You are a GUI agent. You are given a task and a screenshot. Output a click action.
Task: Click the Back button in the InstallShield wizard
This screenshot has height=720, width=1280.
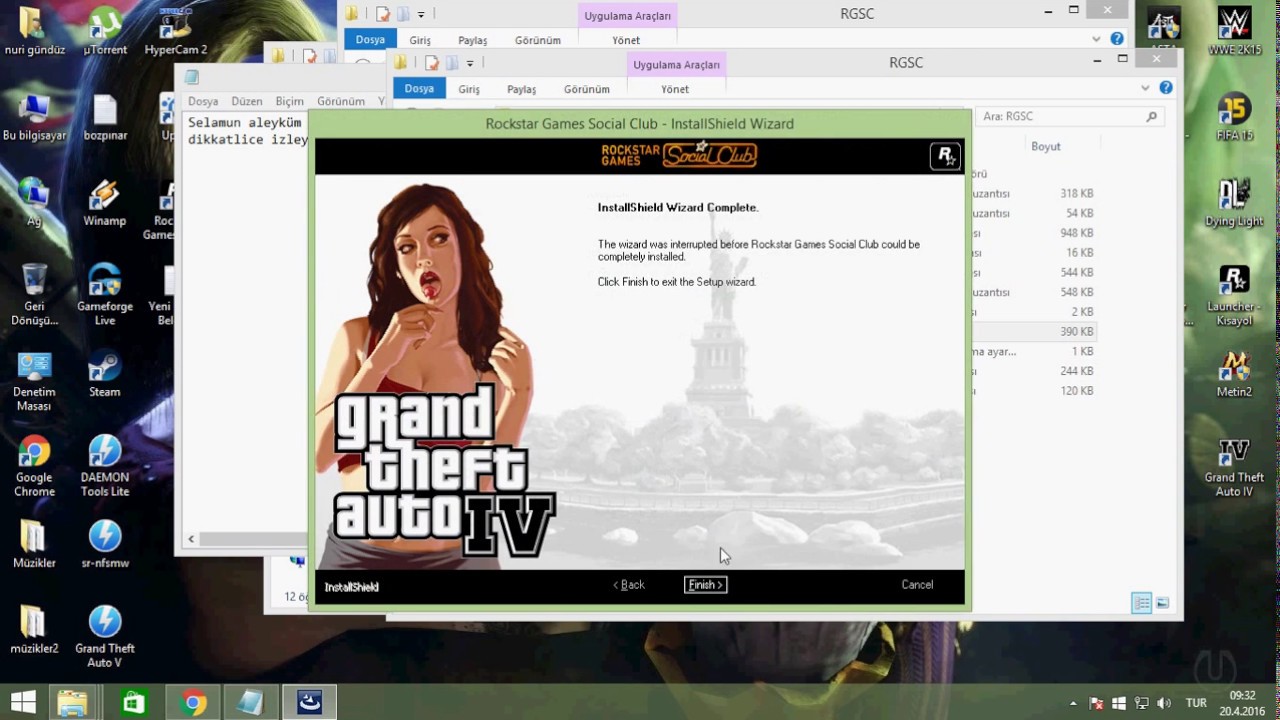pos(629,585)
